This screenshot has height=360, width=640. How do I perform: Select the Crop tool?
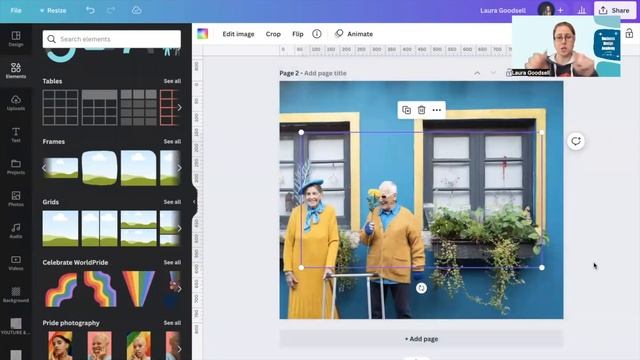pyautogui.click(x=273, y=34)
